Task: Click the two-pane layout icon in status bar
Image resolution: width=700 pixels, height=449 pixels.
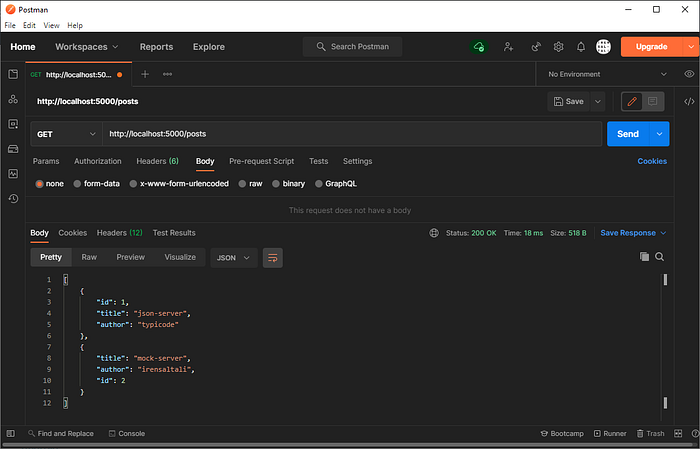Action: [x=678, y=433]
